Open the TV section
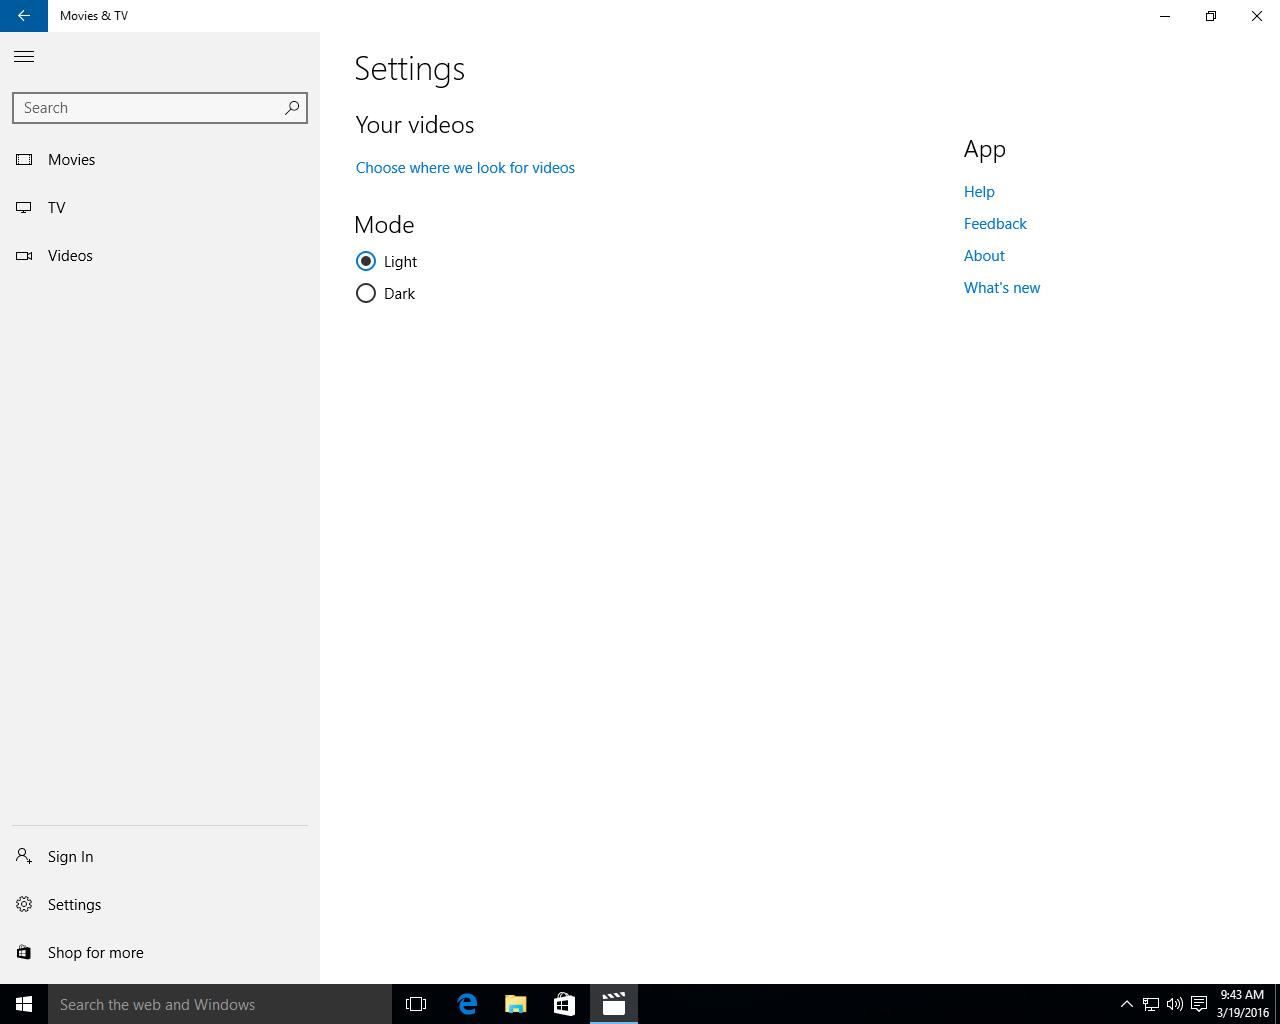This screenshot has width=1280, height=1024. [160, 208]
